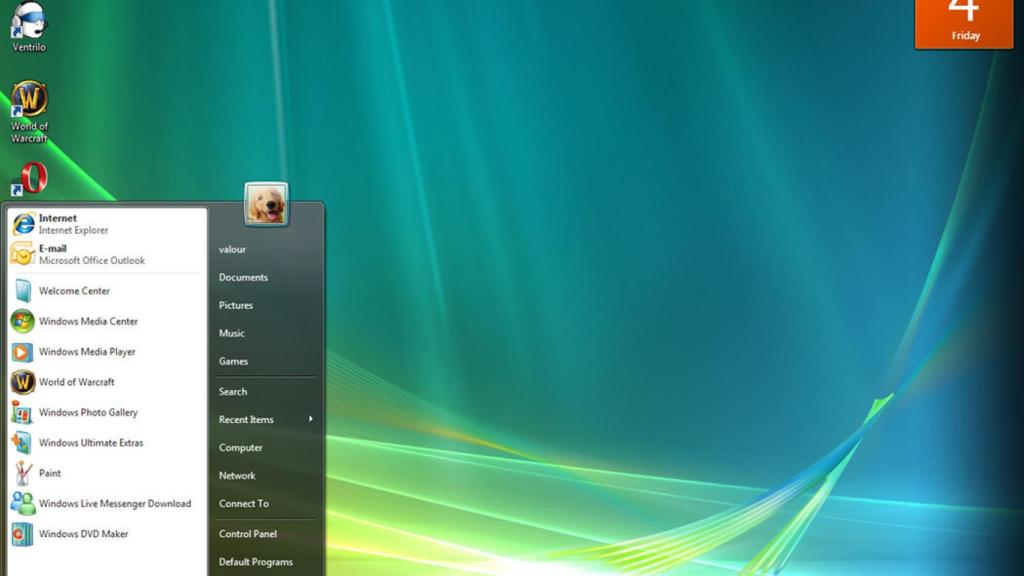This screenshot has width=1024, height=576.
Task: Open the Games menu entry
Action: tap(232, 361)
